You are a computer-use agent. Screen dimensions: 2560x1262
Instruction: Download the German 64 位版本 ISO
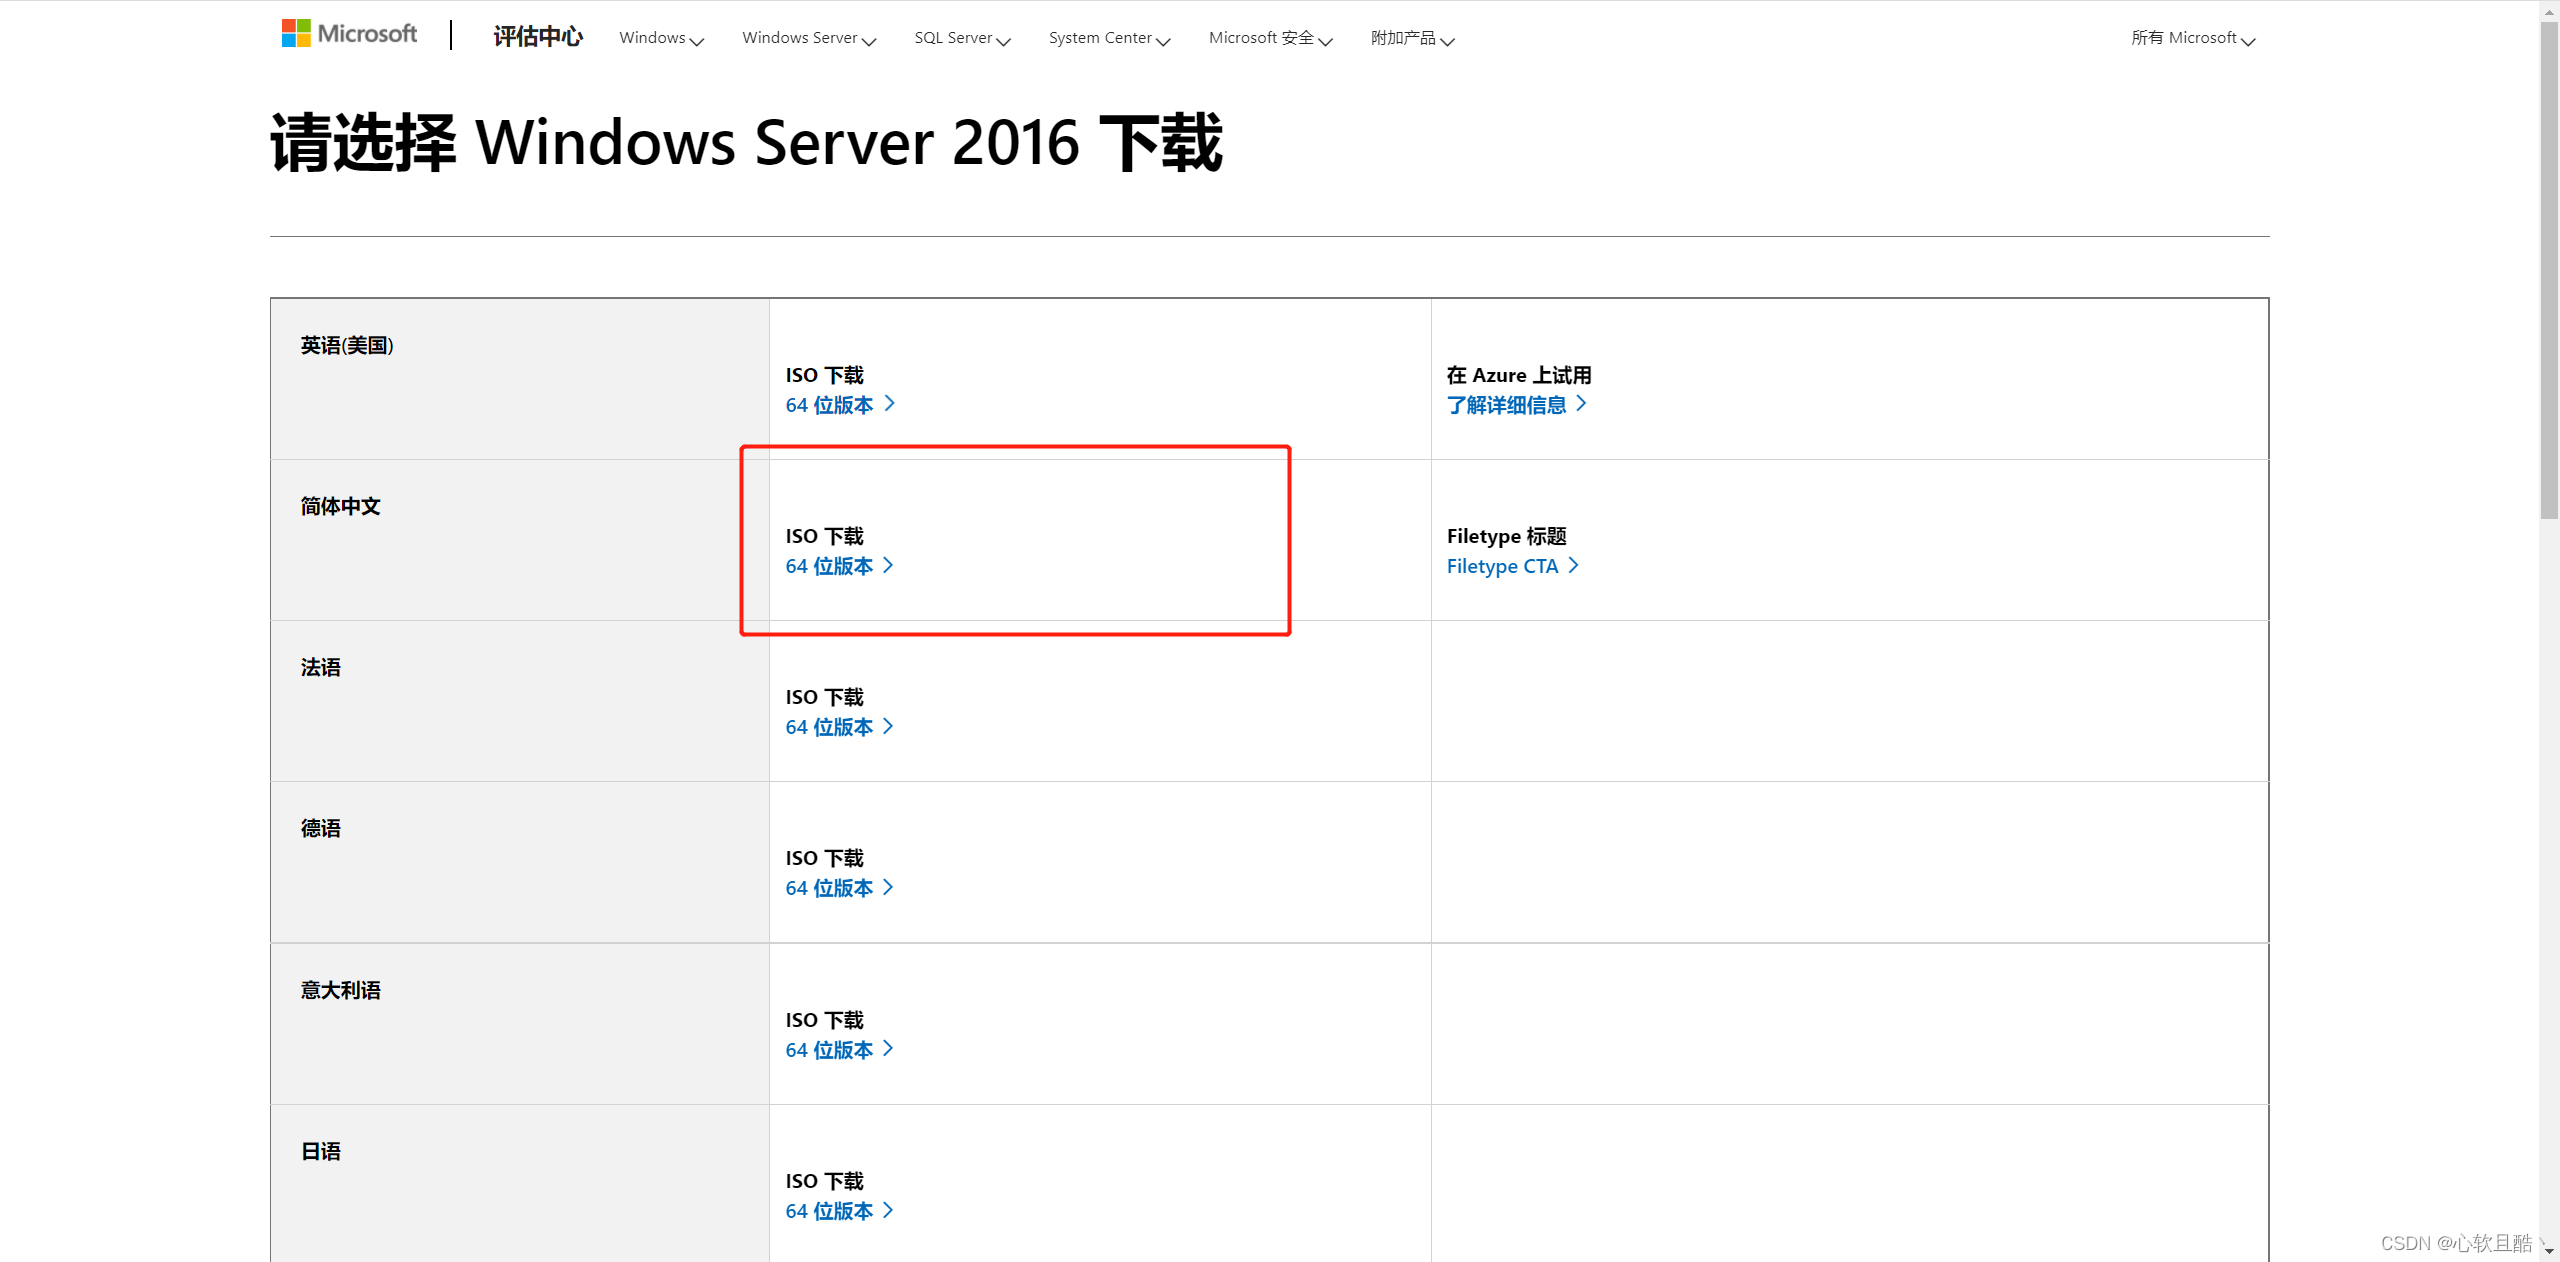pyautogui.click(x=829, y=888)
